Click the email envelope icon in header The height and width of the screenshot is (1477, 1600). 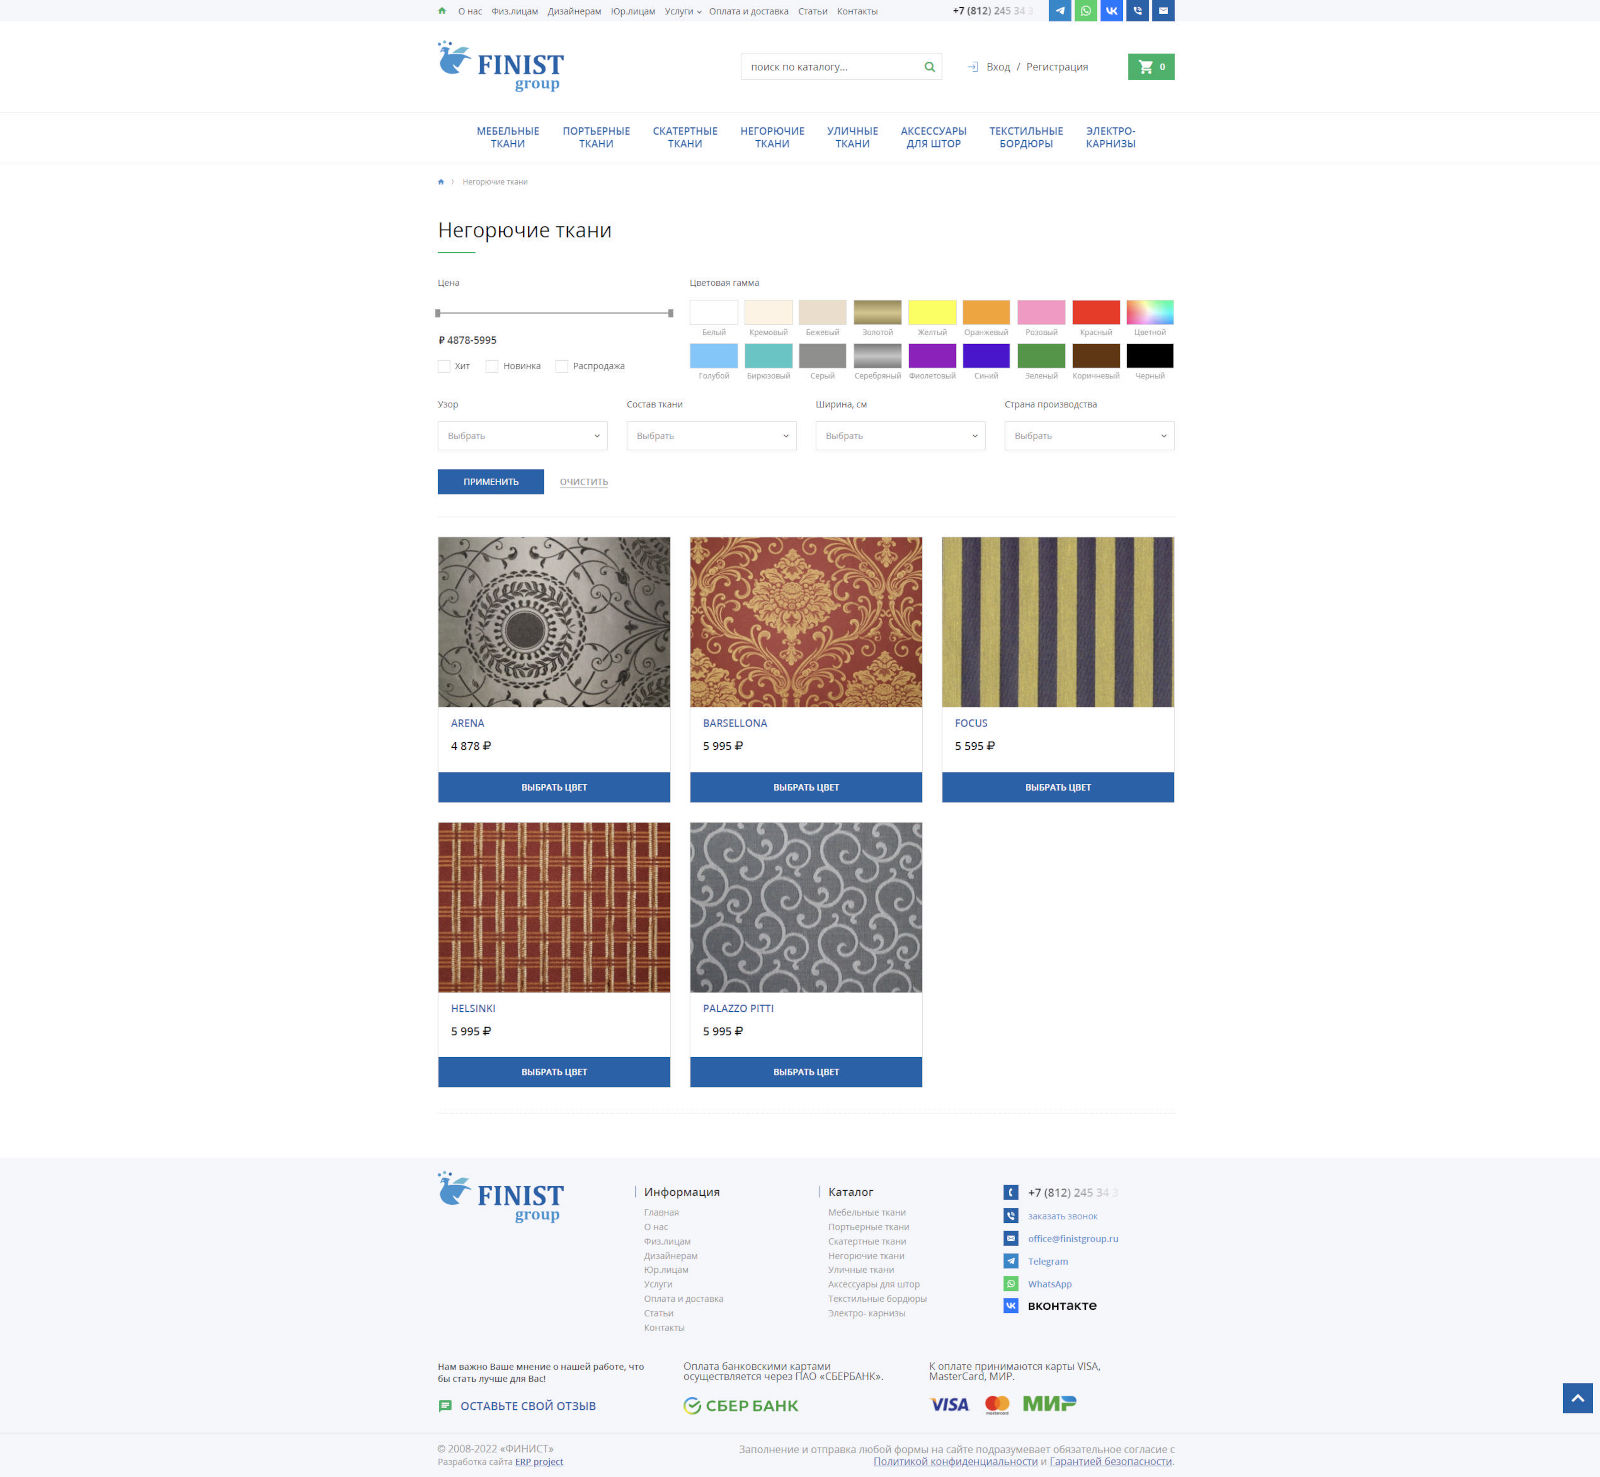pos(1163,11)
